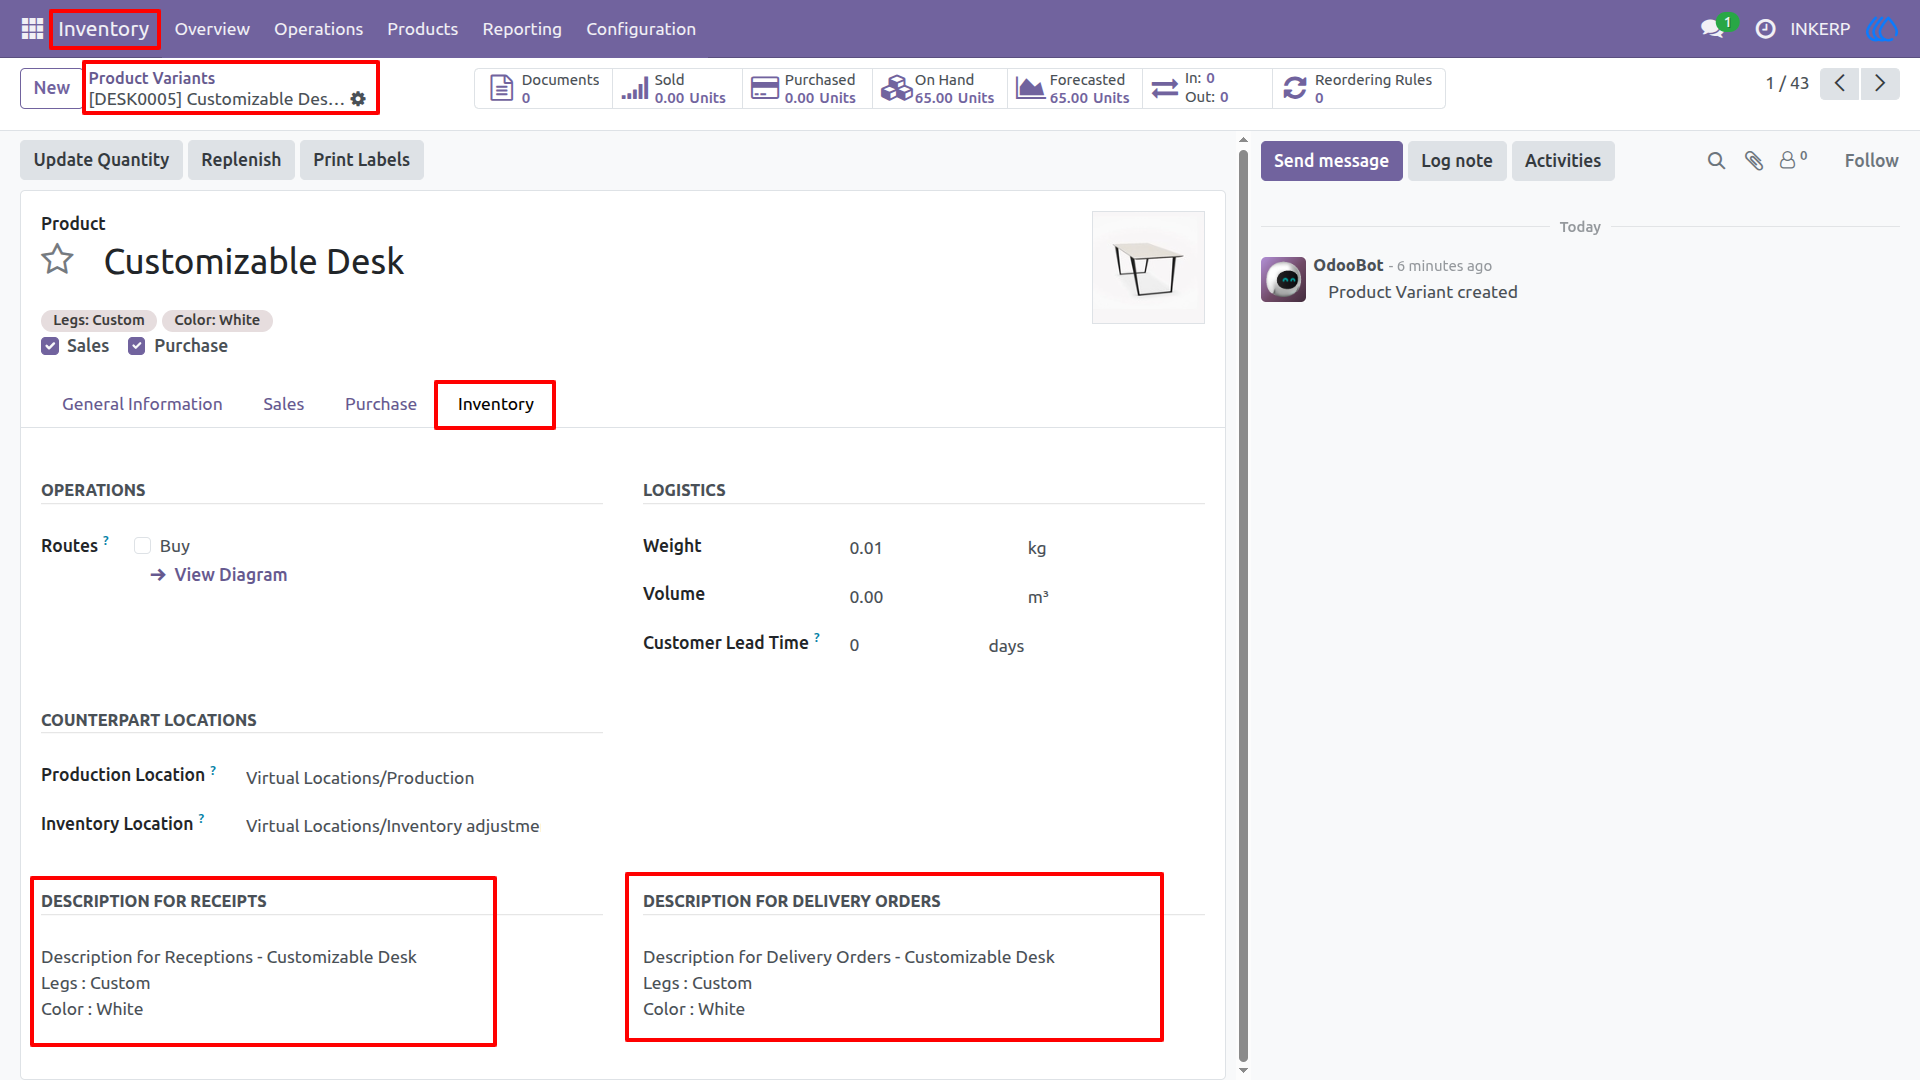This screenshot has height=1080, width=1920.
Task: Open Documents smart button
Action: (x=544, y=88)
